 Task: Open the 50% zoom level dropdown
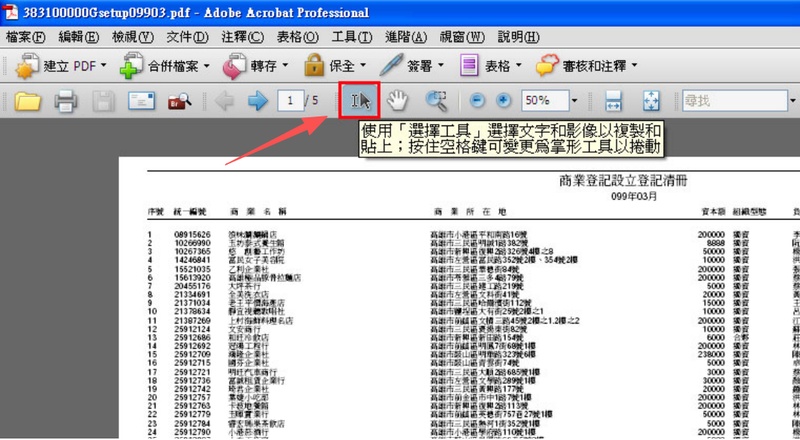tap(575, 101)
